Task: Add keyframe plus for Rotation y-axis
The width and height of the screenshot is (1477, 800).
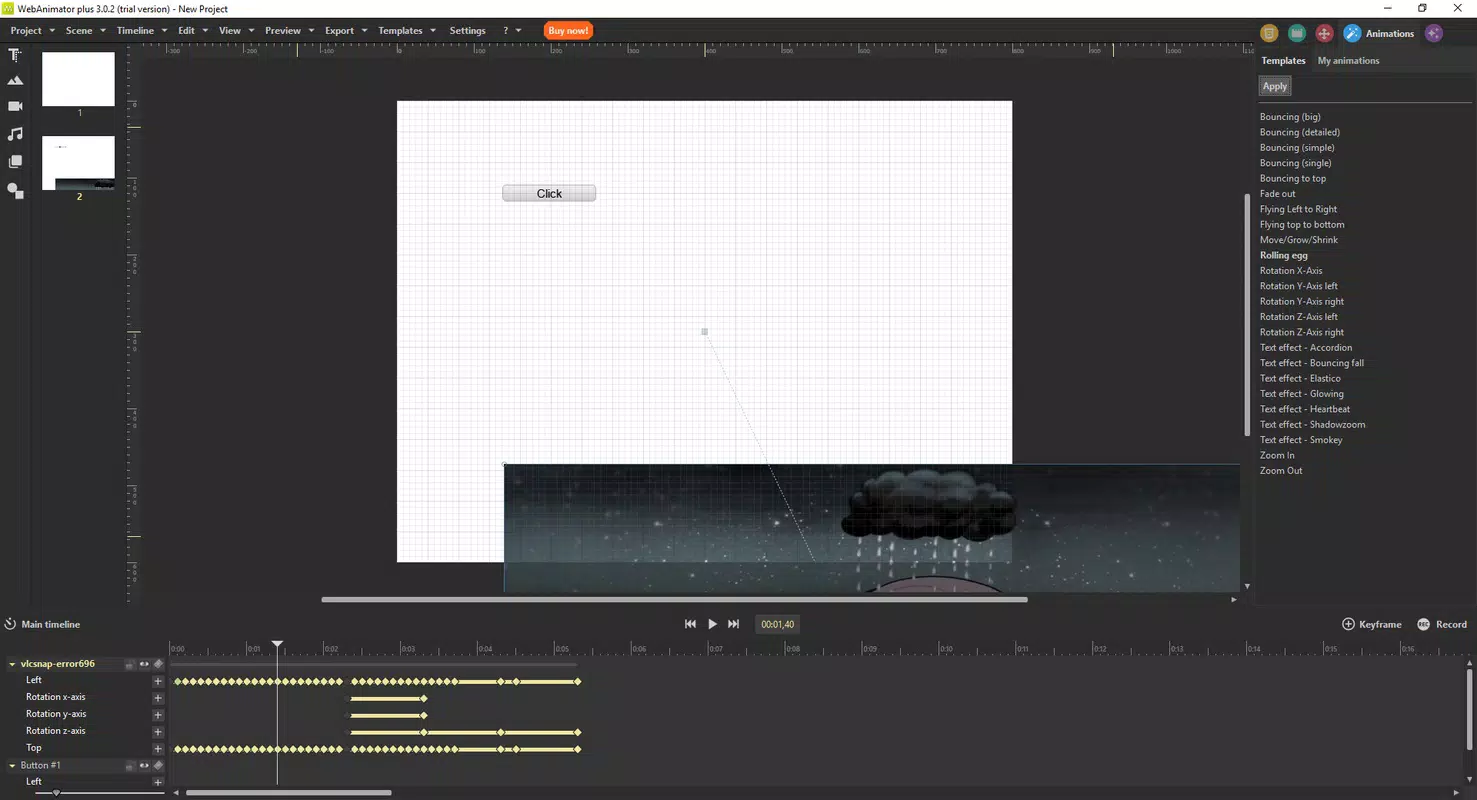Action: click(158, 715)
